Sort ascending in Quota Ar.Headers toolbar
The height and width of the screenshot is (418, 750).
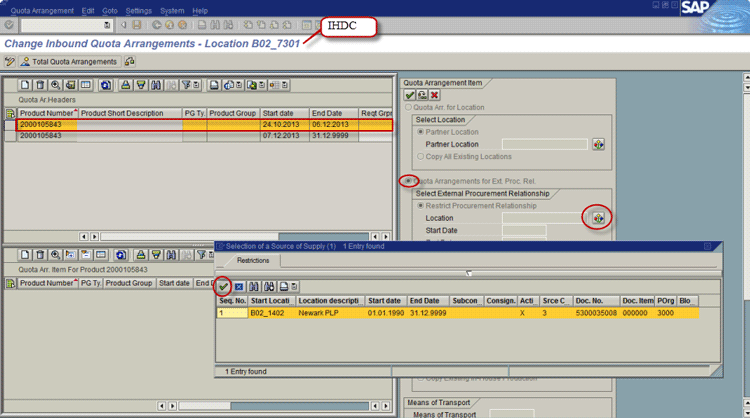(x=125, y=85)
